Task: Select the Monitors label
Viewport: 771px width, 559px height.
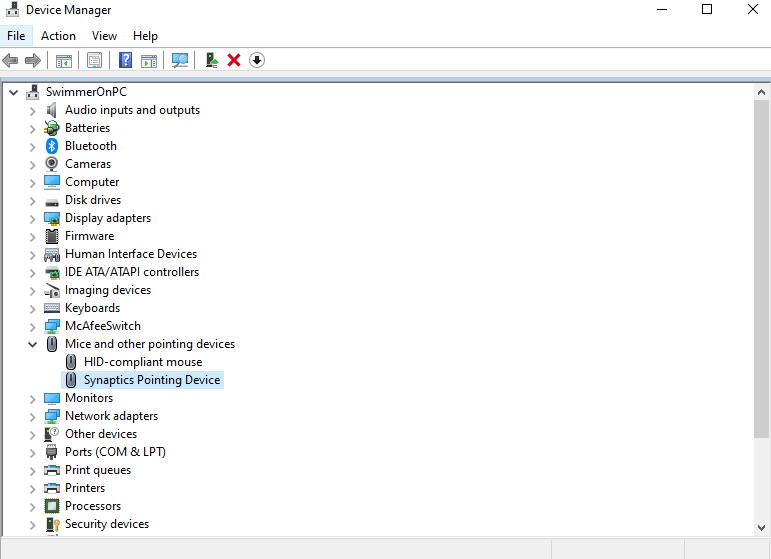Action: click(x=89, y=398)
